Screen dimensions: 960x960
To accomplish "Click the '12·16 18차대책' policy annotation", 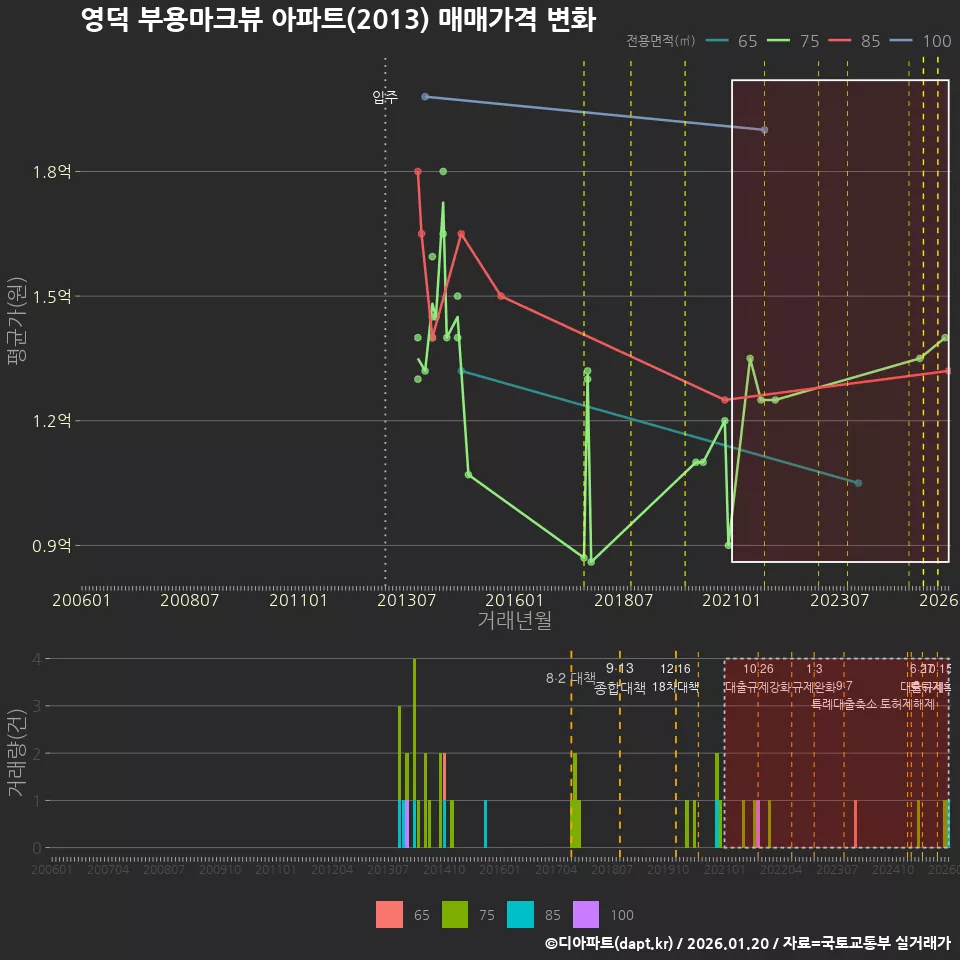I will [675, 678].
